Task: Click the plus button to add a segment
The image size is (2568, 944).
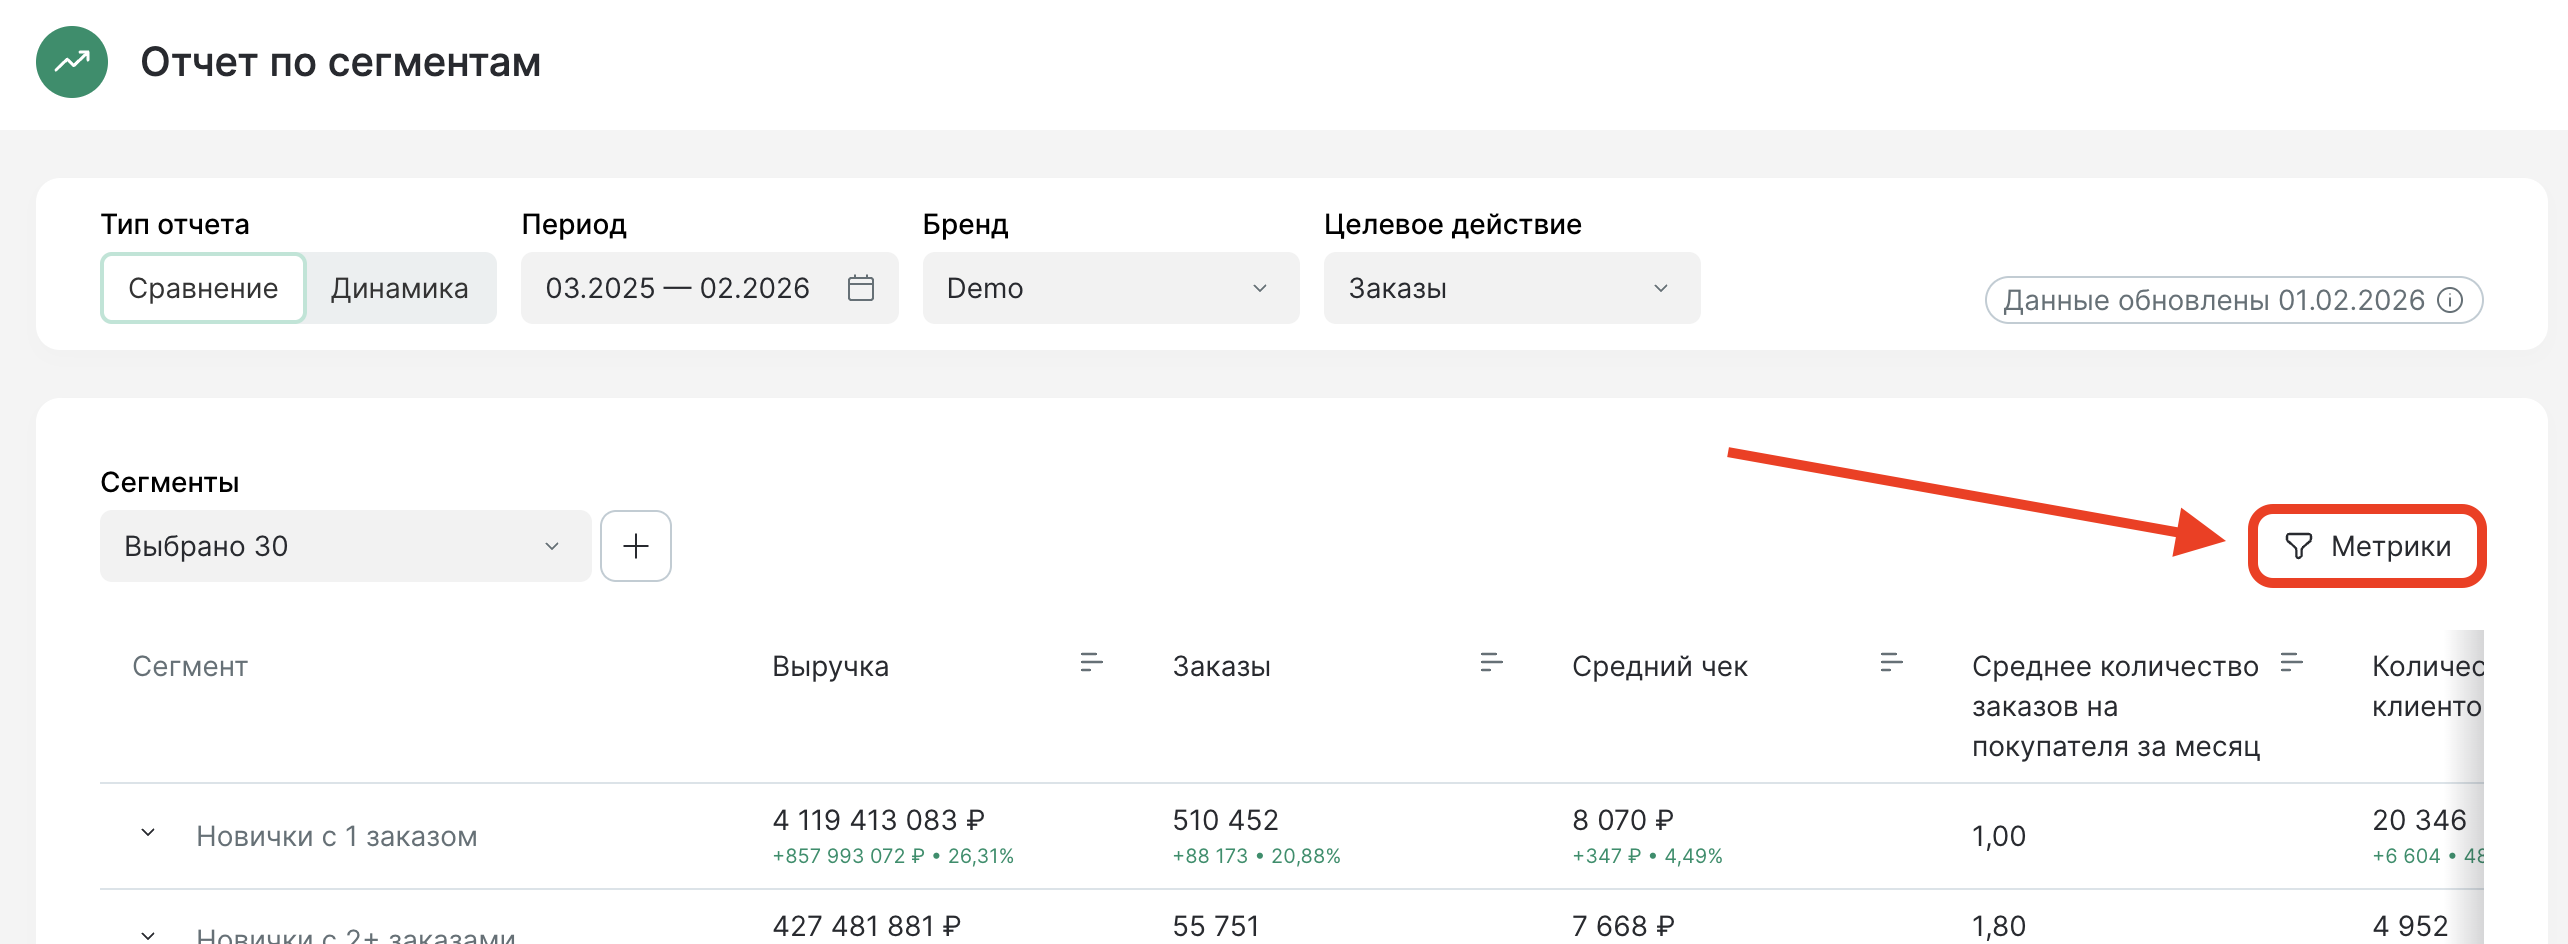Action: pyautogui.click(x=636, y=545)
